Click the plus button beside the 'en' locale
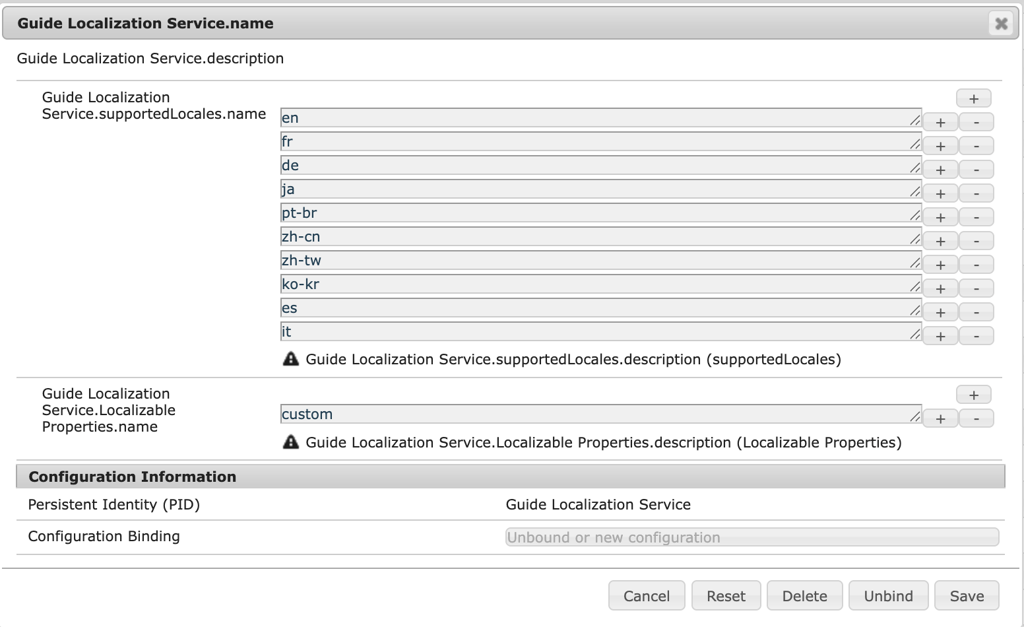The height and width of the screenshot is (627, 1024). pos(940,122)
